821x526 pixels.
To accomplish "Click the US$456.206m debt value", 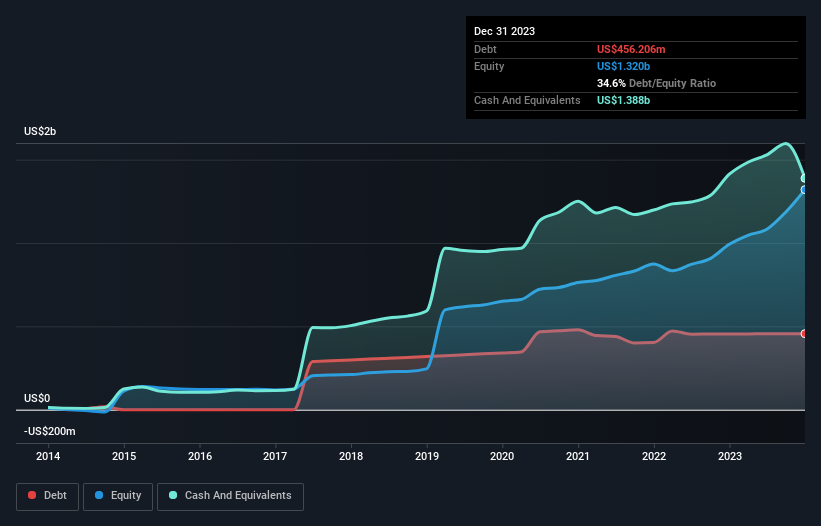I will 631,49.
